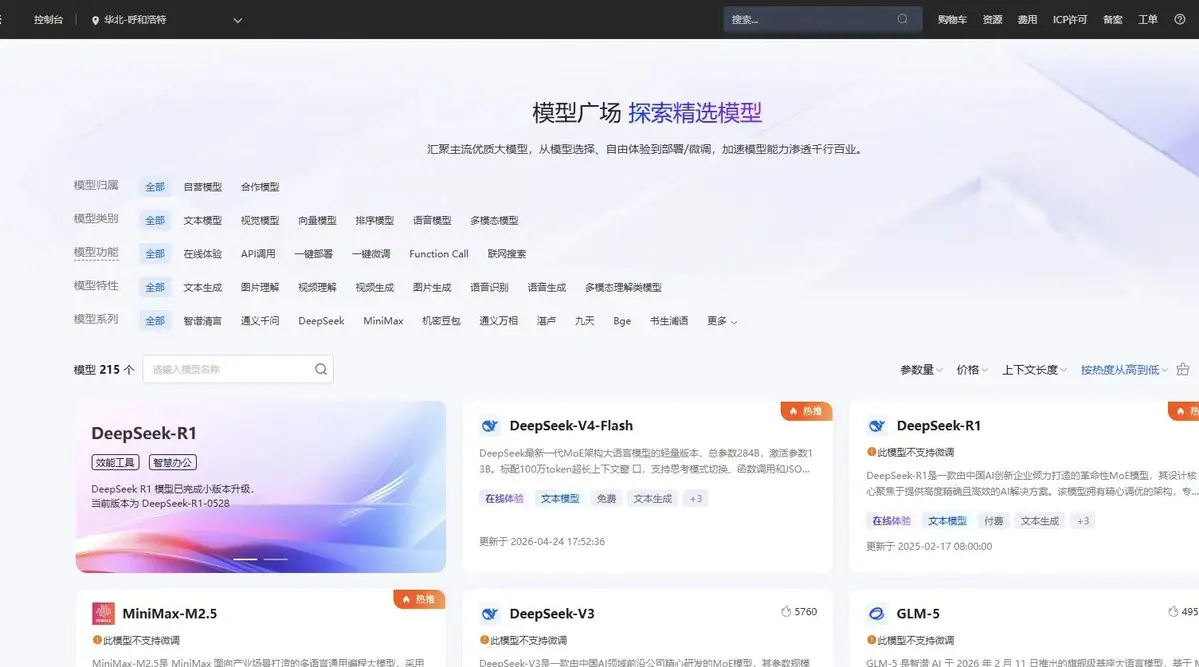Select 合作模型 filter
The width and height of the screenshot is (1199, 667).
point(260,187)
